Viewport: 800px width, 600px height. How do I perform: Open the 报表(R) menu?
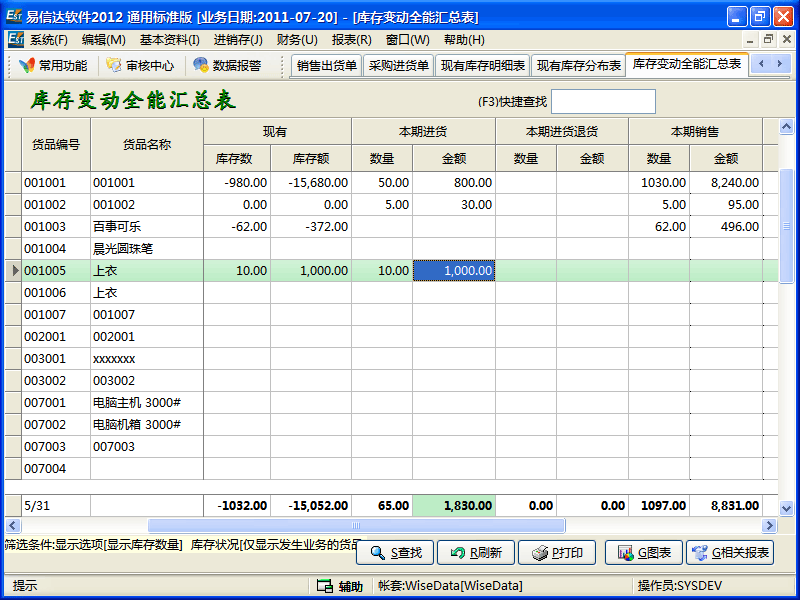351,40
